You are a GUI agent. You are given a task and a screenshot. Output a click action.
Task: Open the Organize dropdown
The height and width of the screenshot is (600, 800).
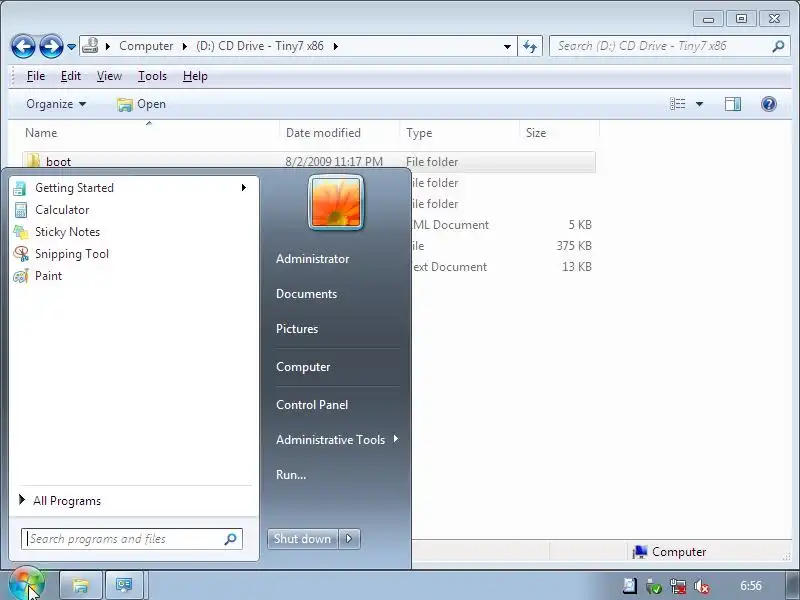click(56, 104)
